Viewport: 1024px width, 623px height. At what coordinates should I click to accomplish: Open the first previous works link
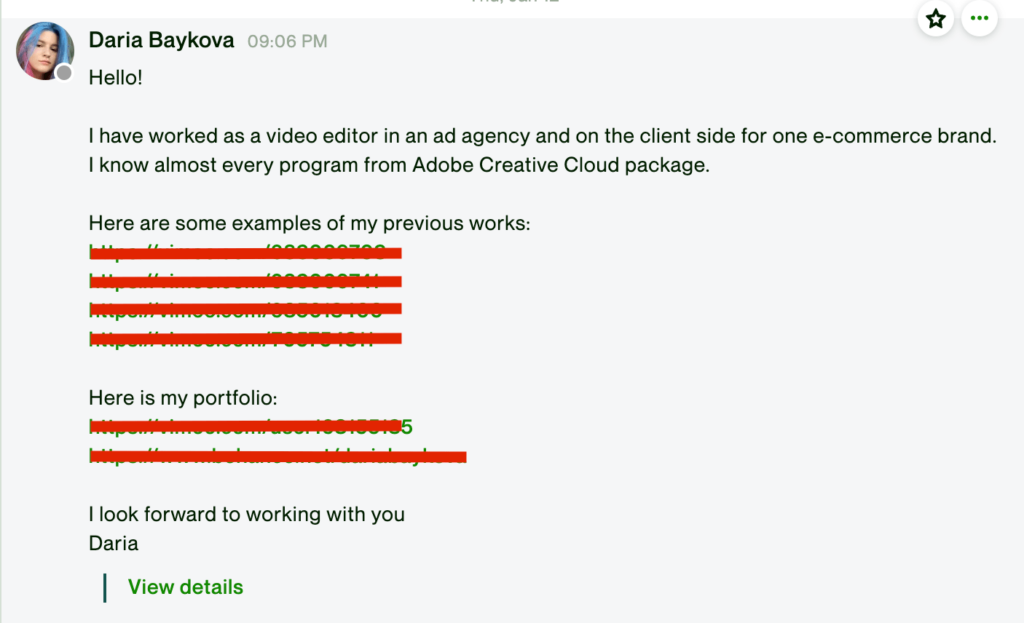point(245,252)
